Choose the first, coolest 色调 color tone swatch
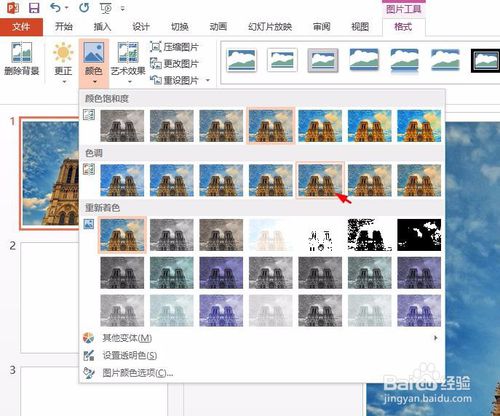 [x=122, y=180]
